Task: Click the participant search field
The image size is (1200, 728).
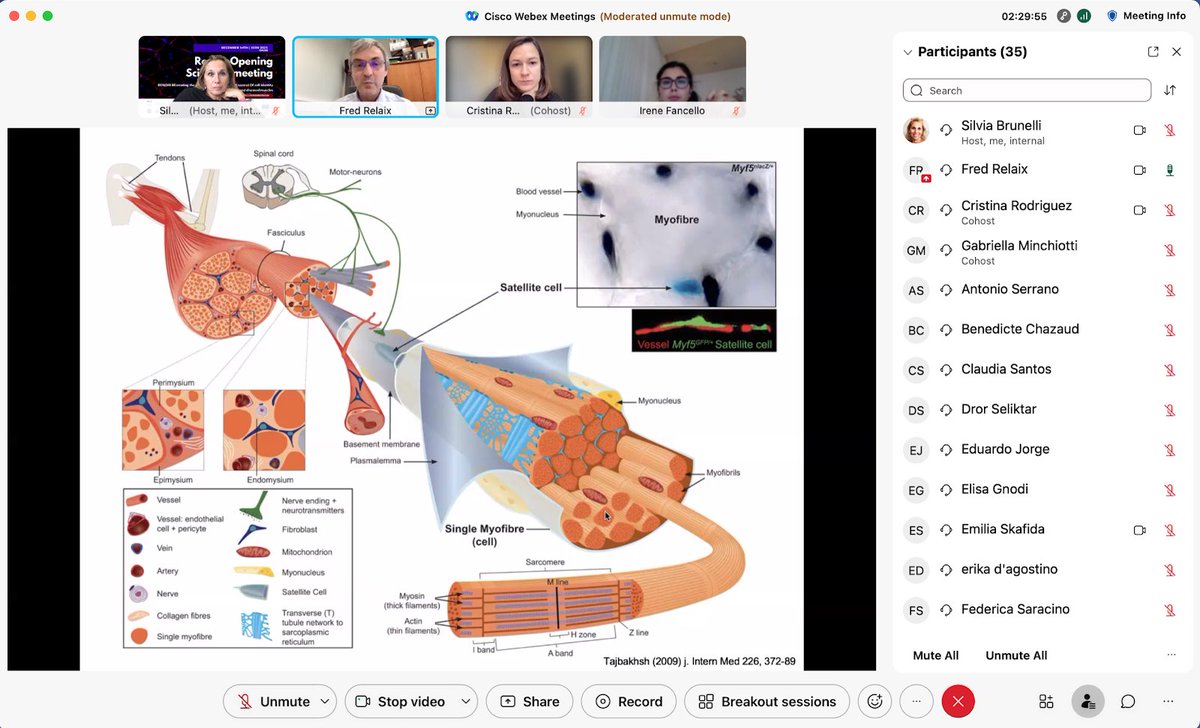Action: click(1027, 90)
